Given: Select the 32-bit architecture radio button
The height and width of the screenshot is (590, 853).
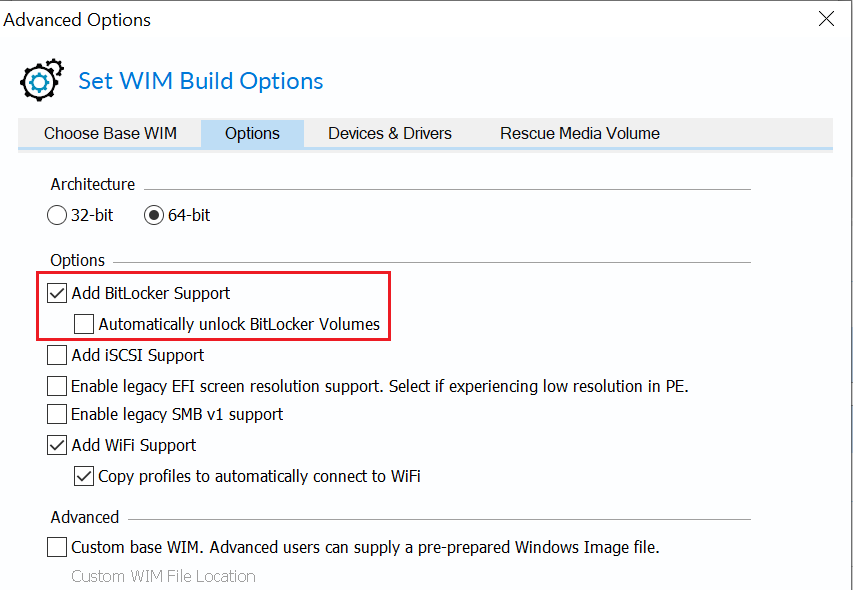Looking at the screenshot, I should click(57, 215).
